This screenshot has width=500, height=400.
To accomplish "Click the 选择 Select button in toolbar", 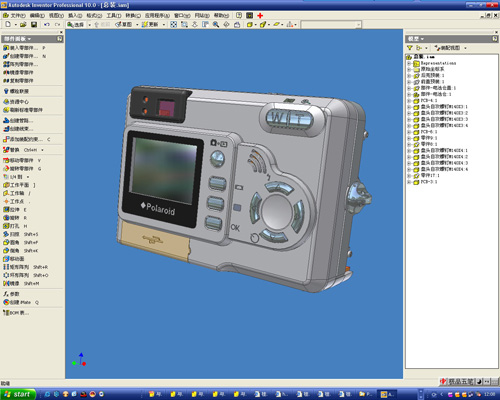I will coord(76,25).
